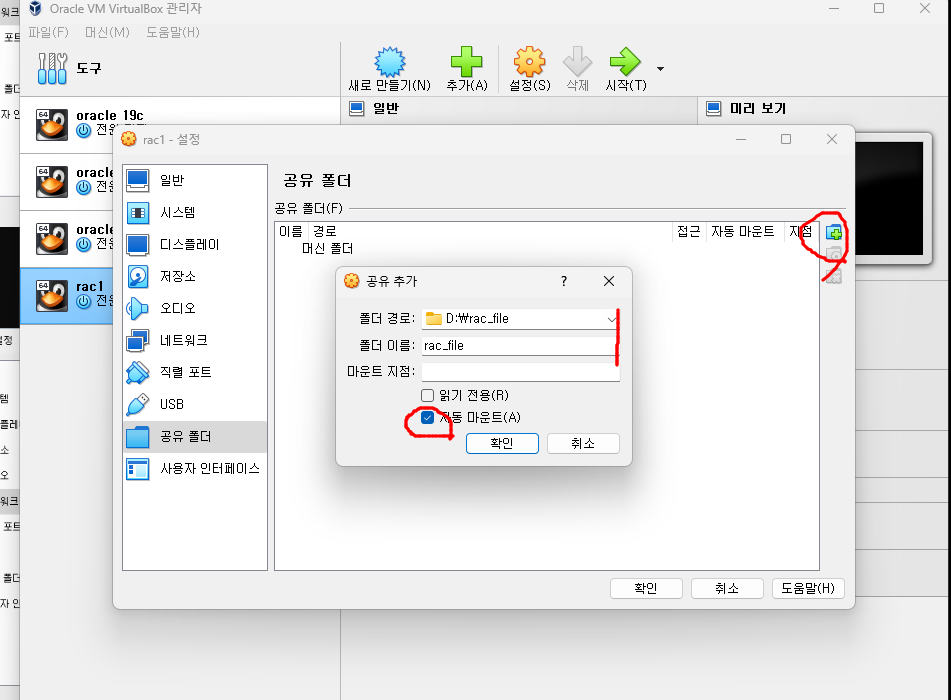Viewport: 951px width, 700px height.
Task: Open 시스템 settings category
Action: [195, 212]
